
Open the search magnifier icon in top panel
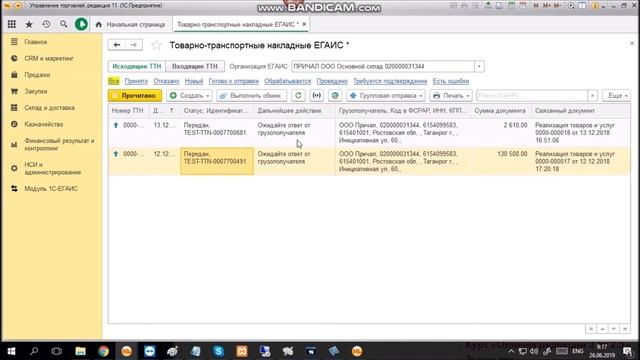(63, 24)
